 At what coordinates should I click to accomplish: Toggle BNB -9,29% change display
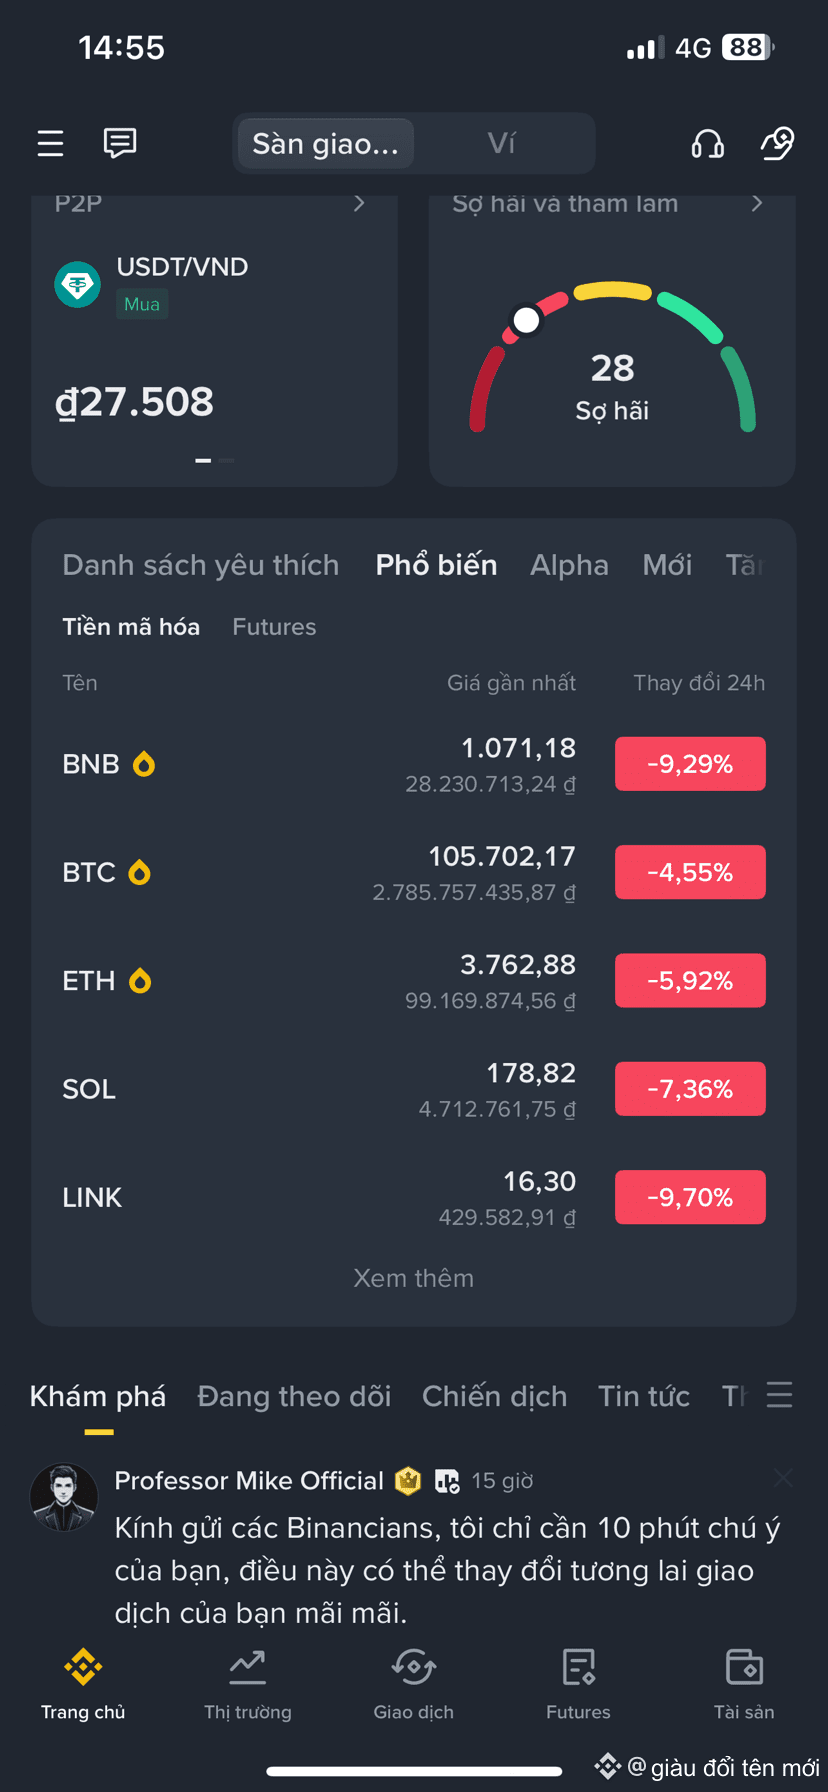690,764
